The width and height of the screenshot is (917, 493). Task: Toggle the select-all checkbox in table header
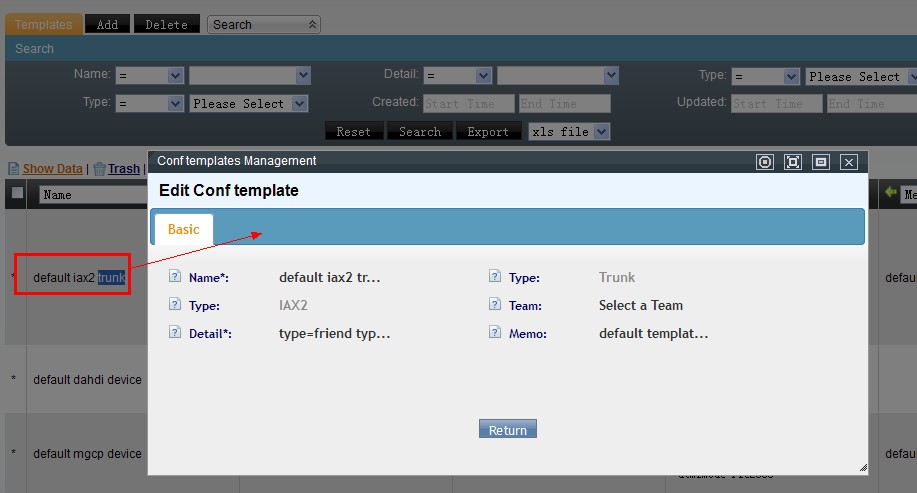coord(17,193)
